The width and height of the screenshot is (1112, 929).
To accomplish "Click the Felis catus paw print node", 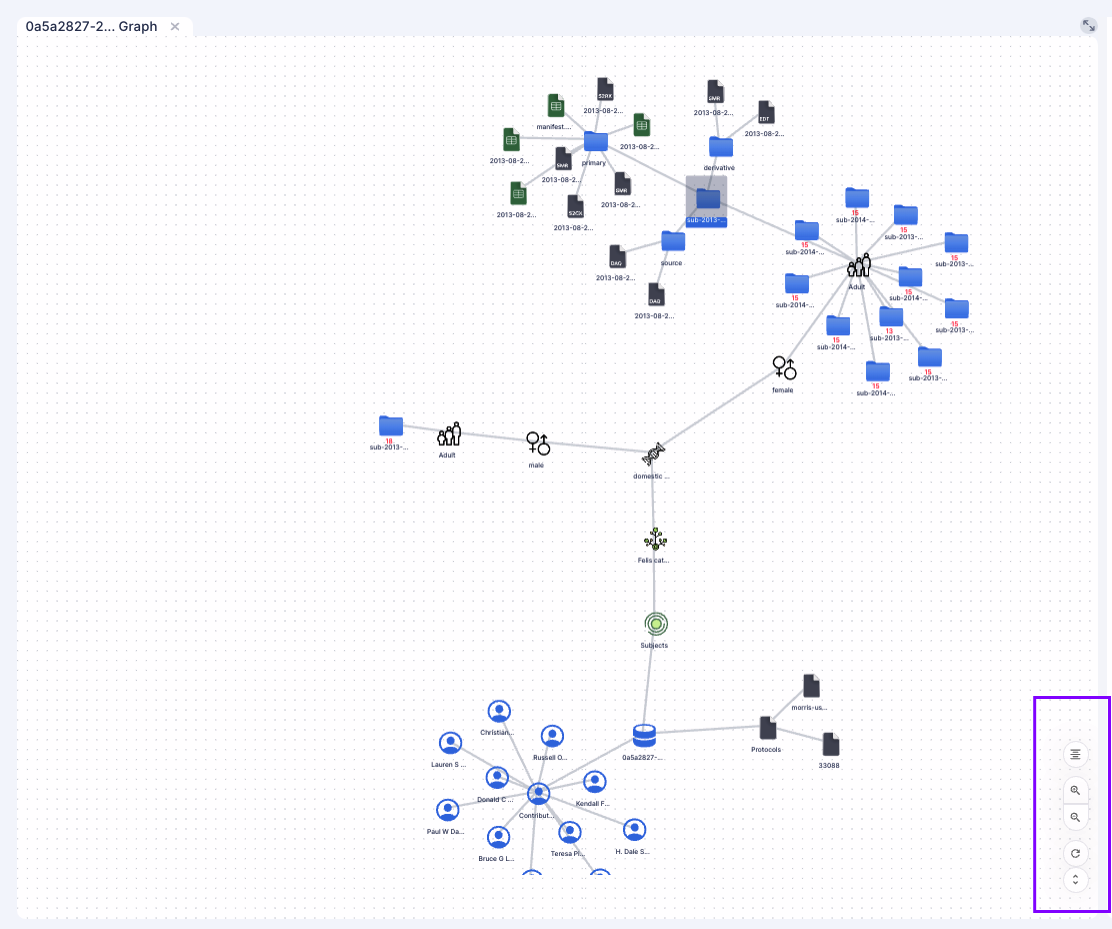I will (655, 539).
